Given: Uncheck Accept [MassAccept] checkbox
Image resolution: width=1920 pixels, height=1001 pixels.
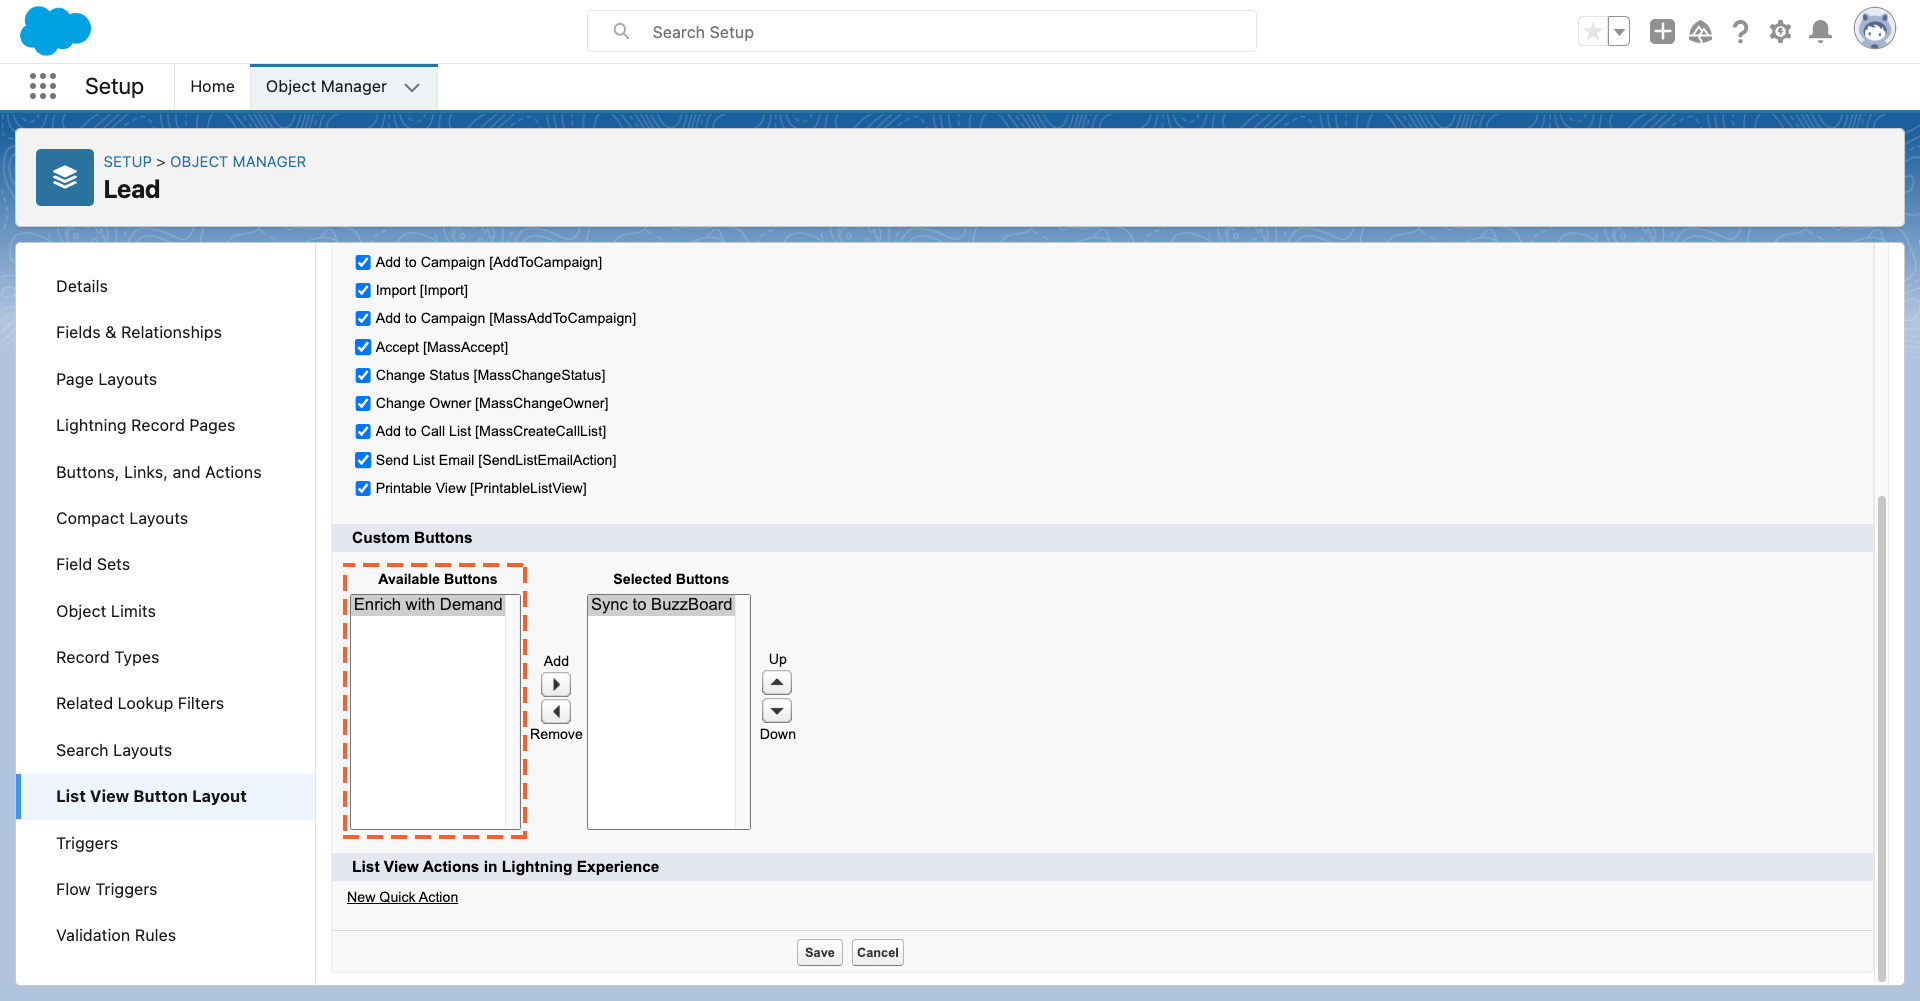Looking at the screenshot, I should tap(363, 347).
